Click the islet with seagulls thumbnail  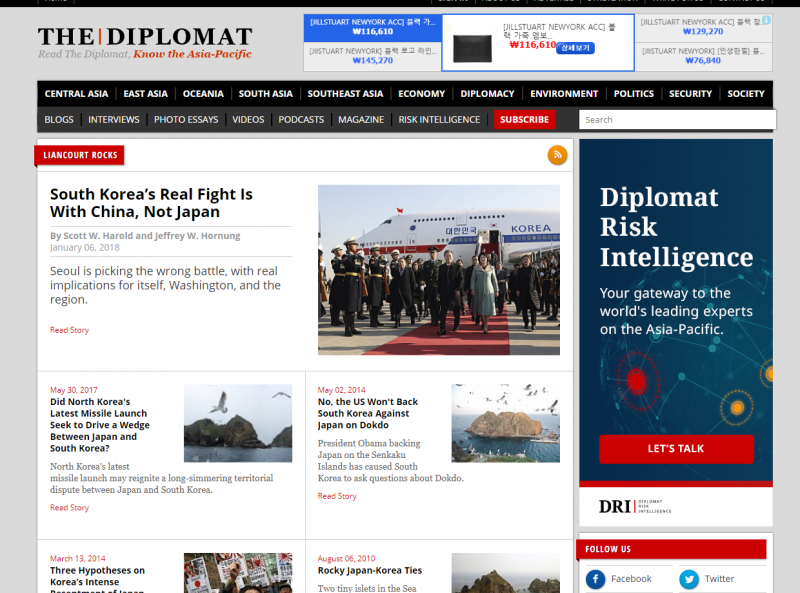(238, 423)
